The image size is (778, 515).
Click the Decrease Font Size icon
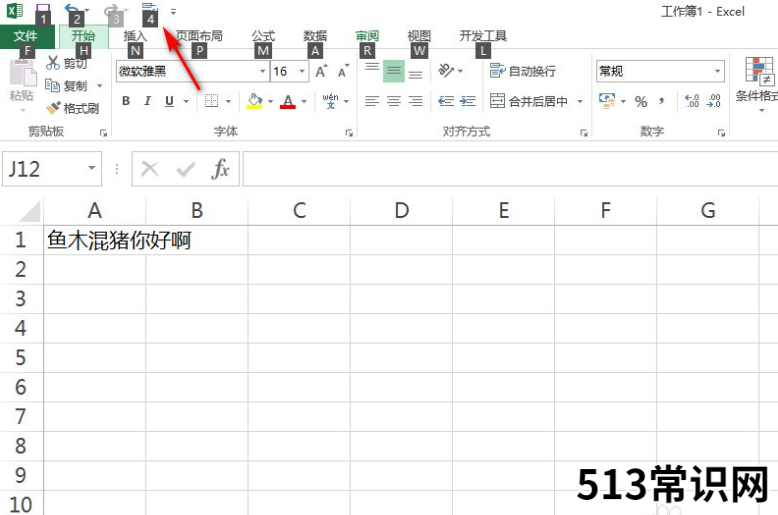tap(343, 71)
